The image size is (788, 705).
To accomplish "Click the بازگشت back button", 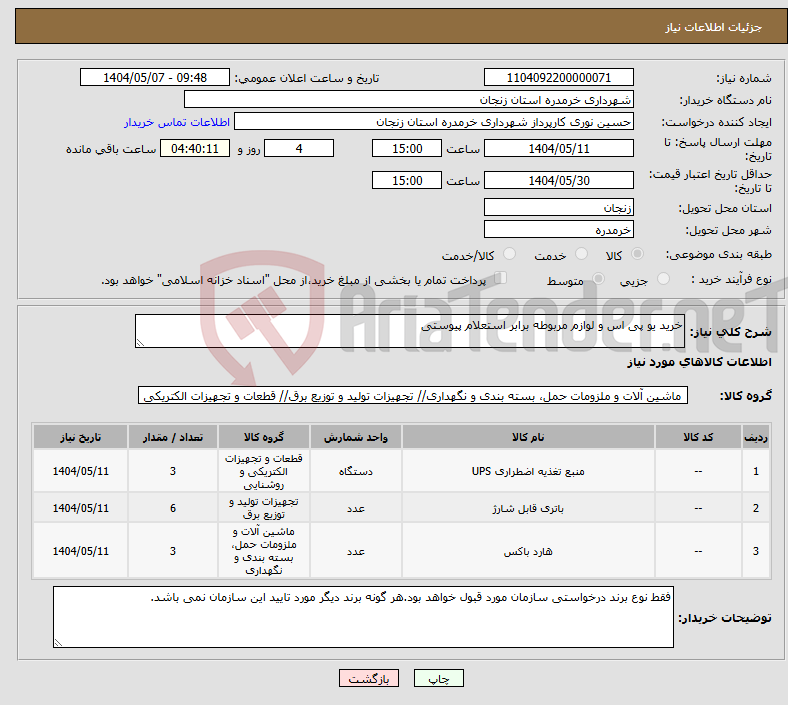I will pyautogui.click(x=369, y=678).
